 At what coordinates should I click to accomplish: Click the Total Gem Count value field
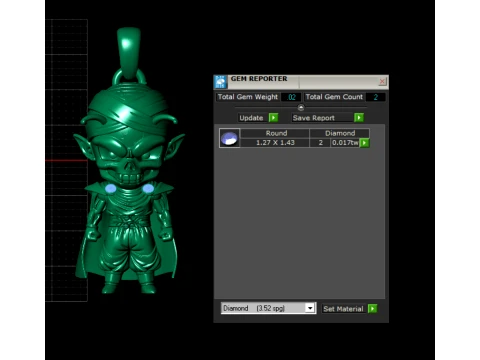(376, 97)
